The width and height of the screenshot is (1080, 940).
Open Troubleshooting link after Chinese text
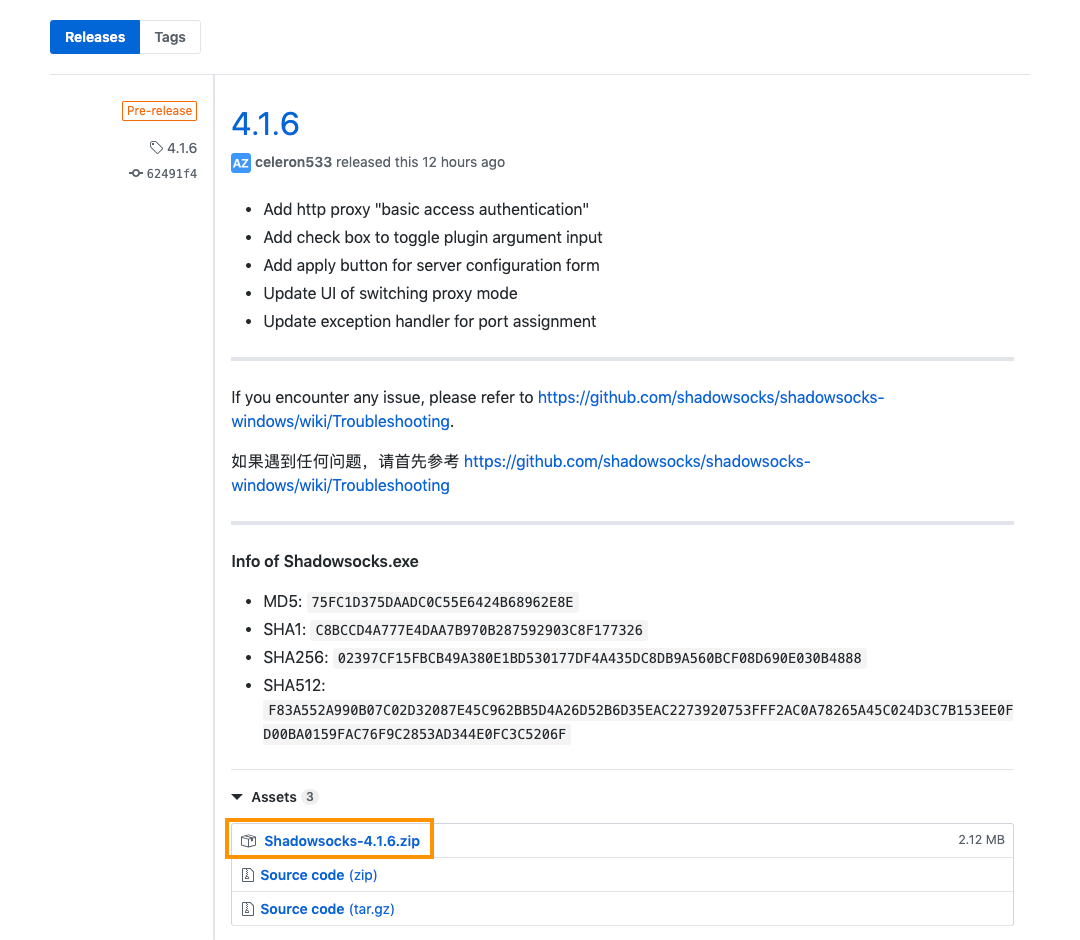coord(521,473)
